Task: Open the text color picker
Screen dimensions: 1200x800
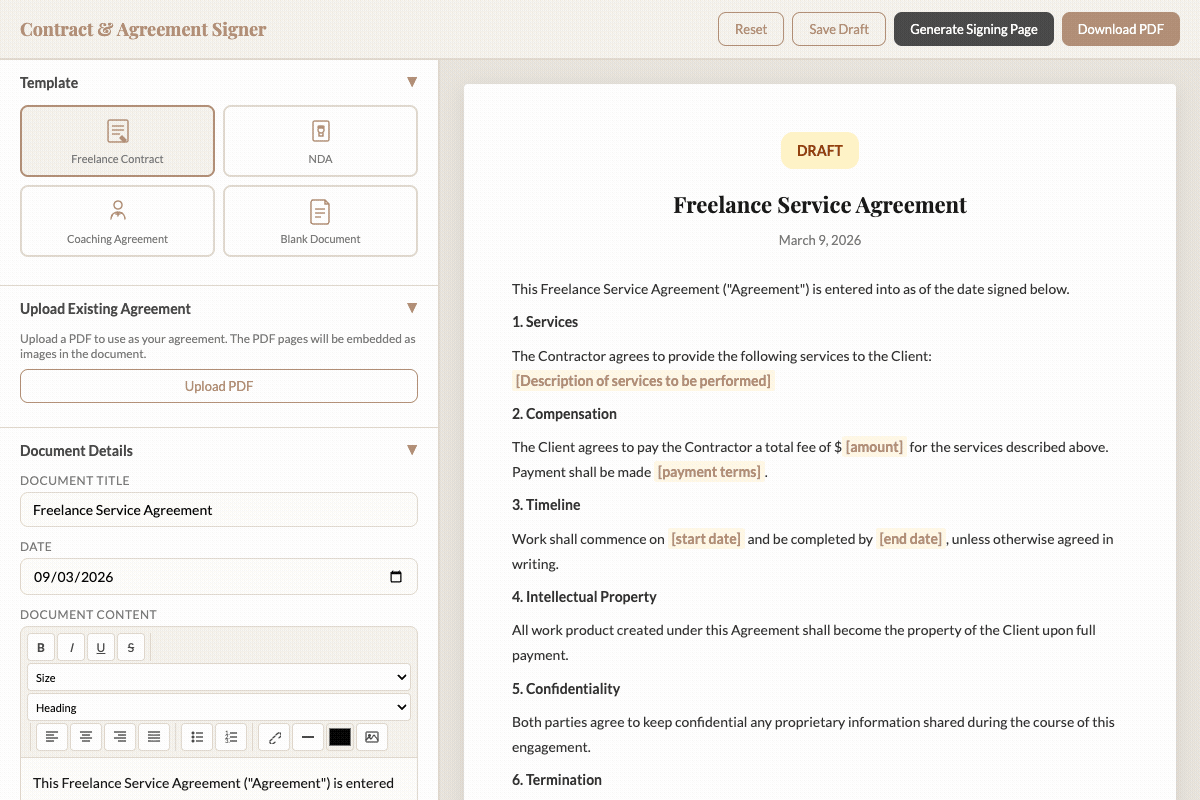Action: tap(340, 737)
